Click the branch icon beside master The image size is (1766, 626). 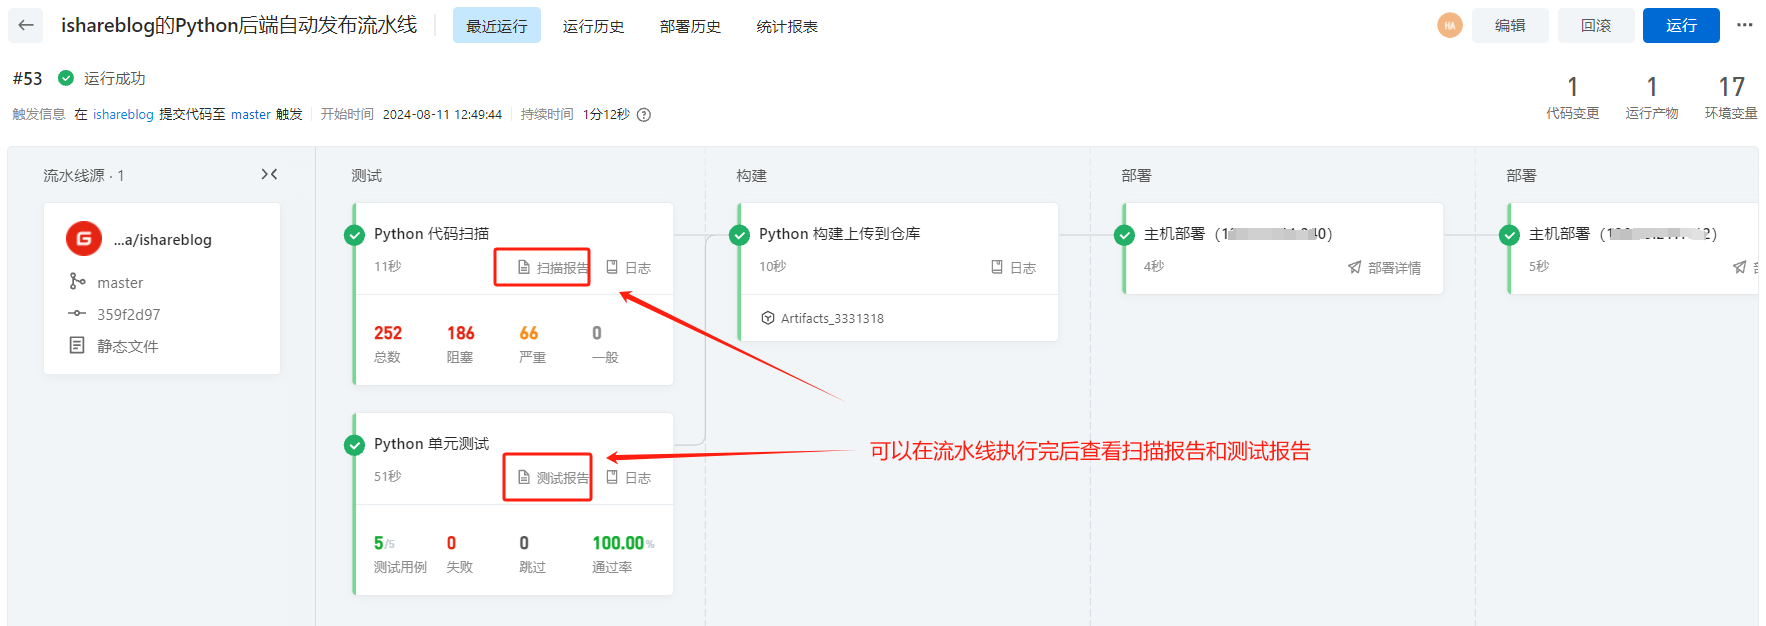(x=77, y=282)
